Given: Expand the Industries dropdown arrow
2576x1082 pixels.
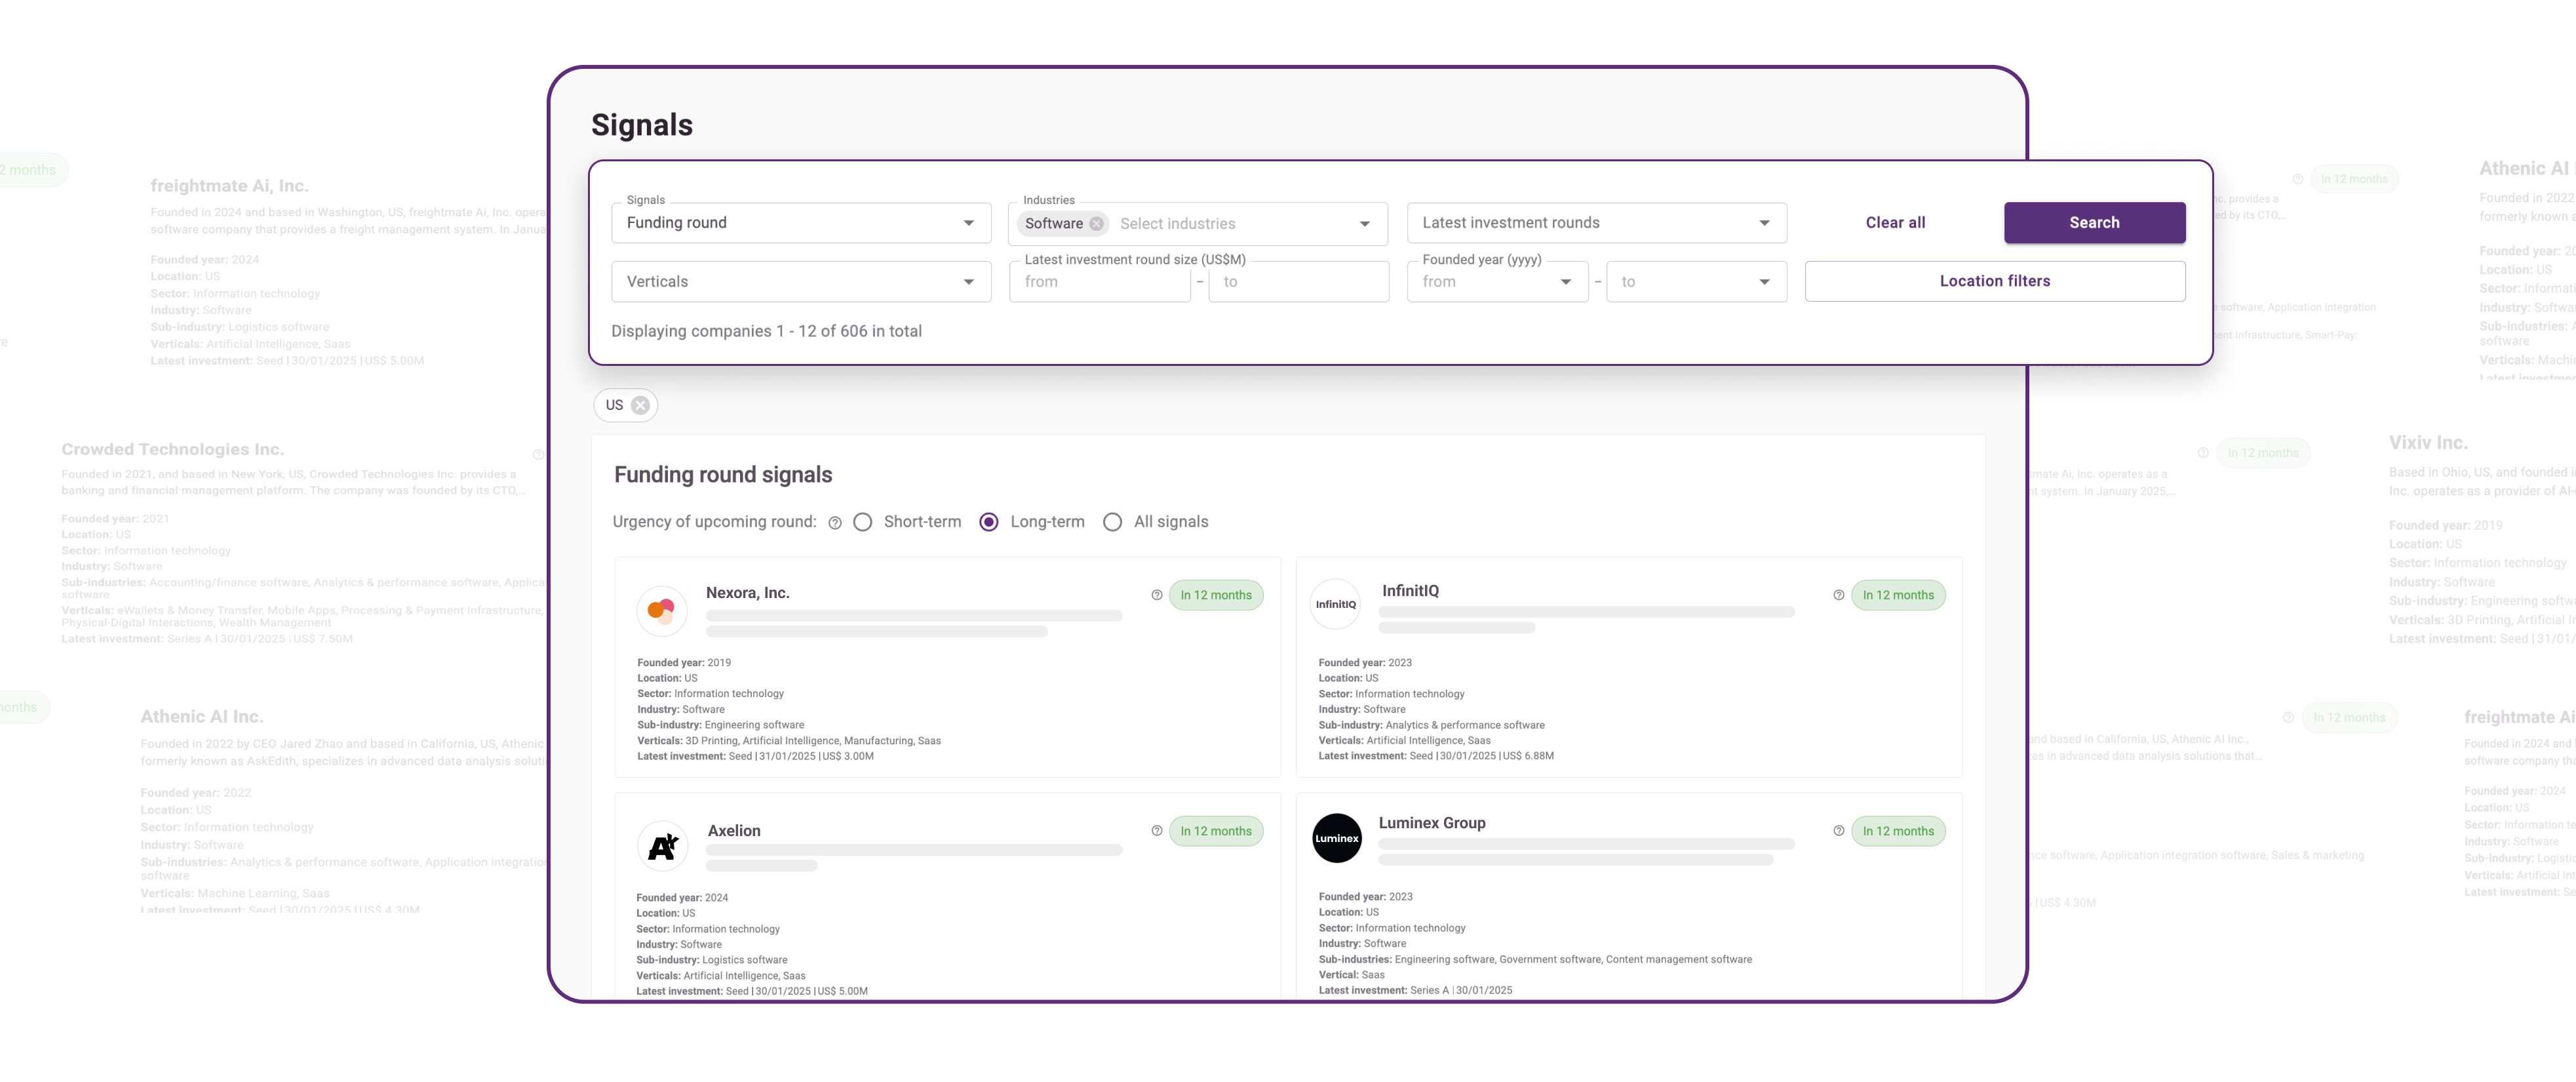Looking at the screenshot, I should tap(1365, 224).
